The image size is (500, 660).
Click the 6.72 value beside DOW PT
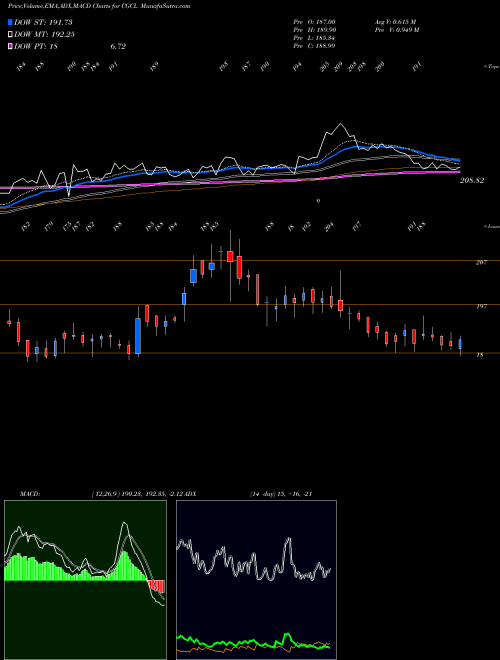tap(118, 46)
